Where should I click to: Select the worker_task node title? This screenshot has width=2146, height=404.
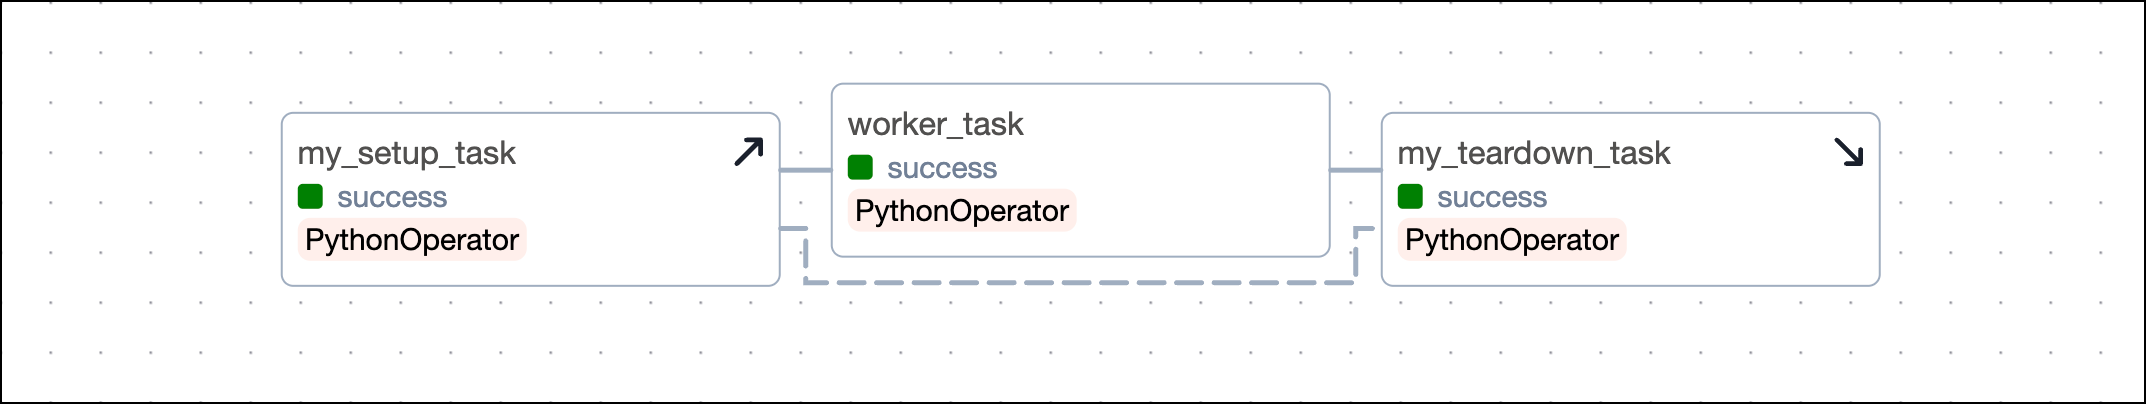coord(935,124)
